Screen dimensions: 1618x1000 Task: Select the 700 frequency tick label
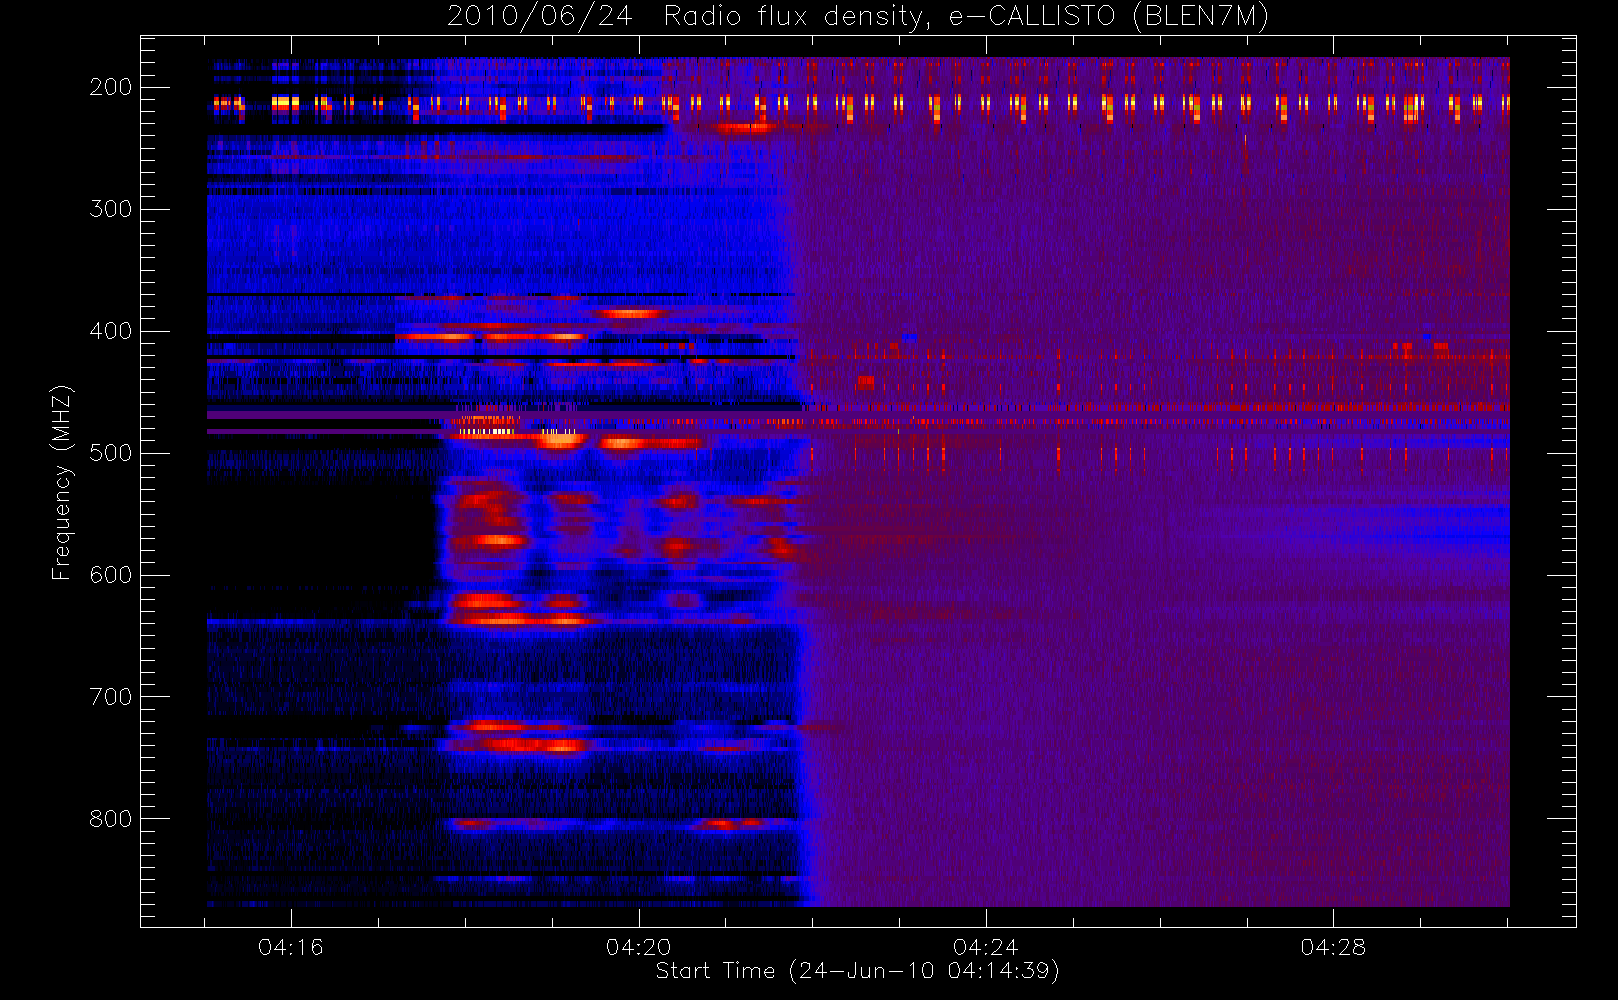(111, 697)
